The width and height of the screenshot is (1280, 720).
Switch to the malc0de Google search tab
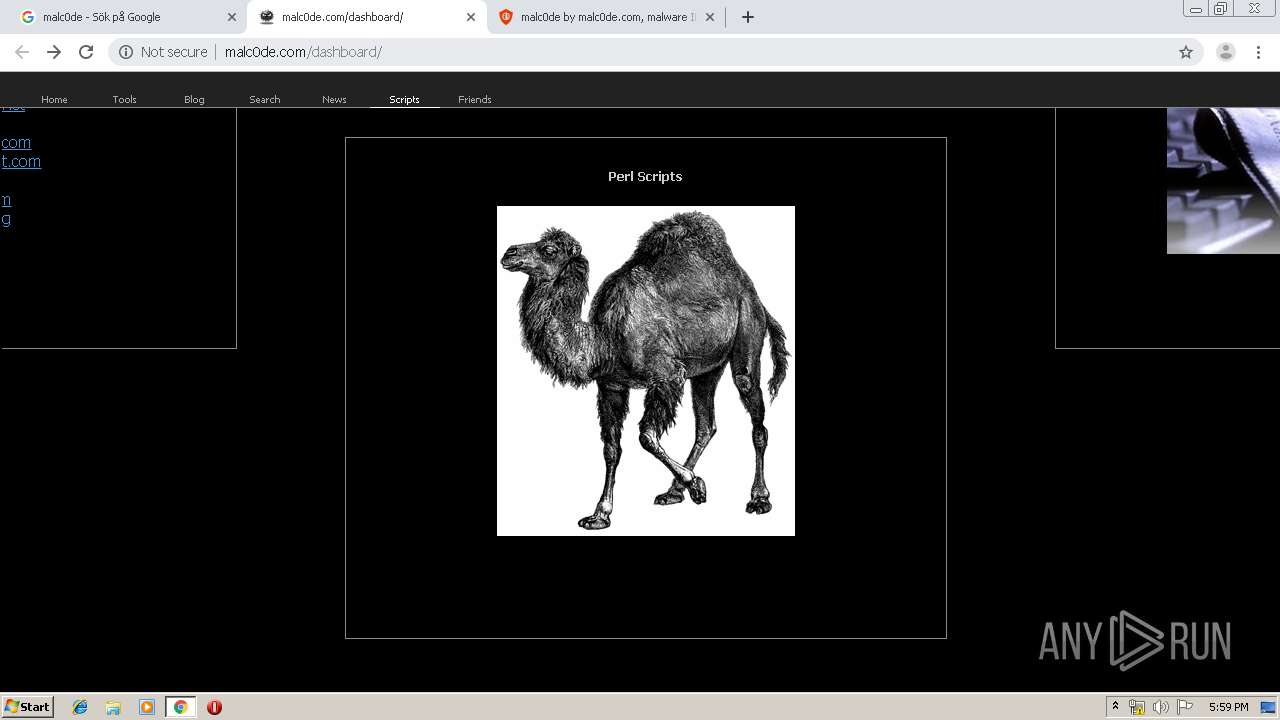click(x=127, y=17)
